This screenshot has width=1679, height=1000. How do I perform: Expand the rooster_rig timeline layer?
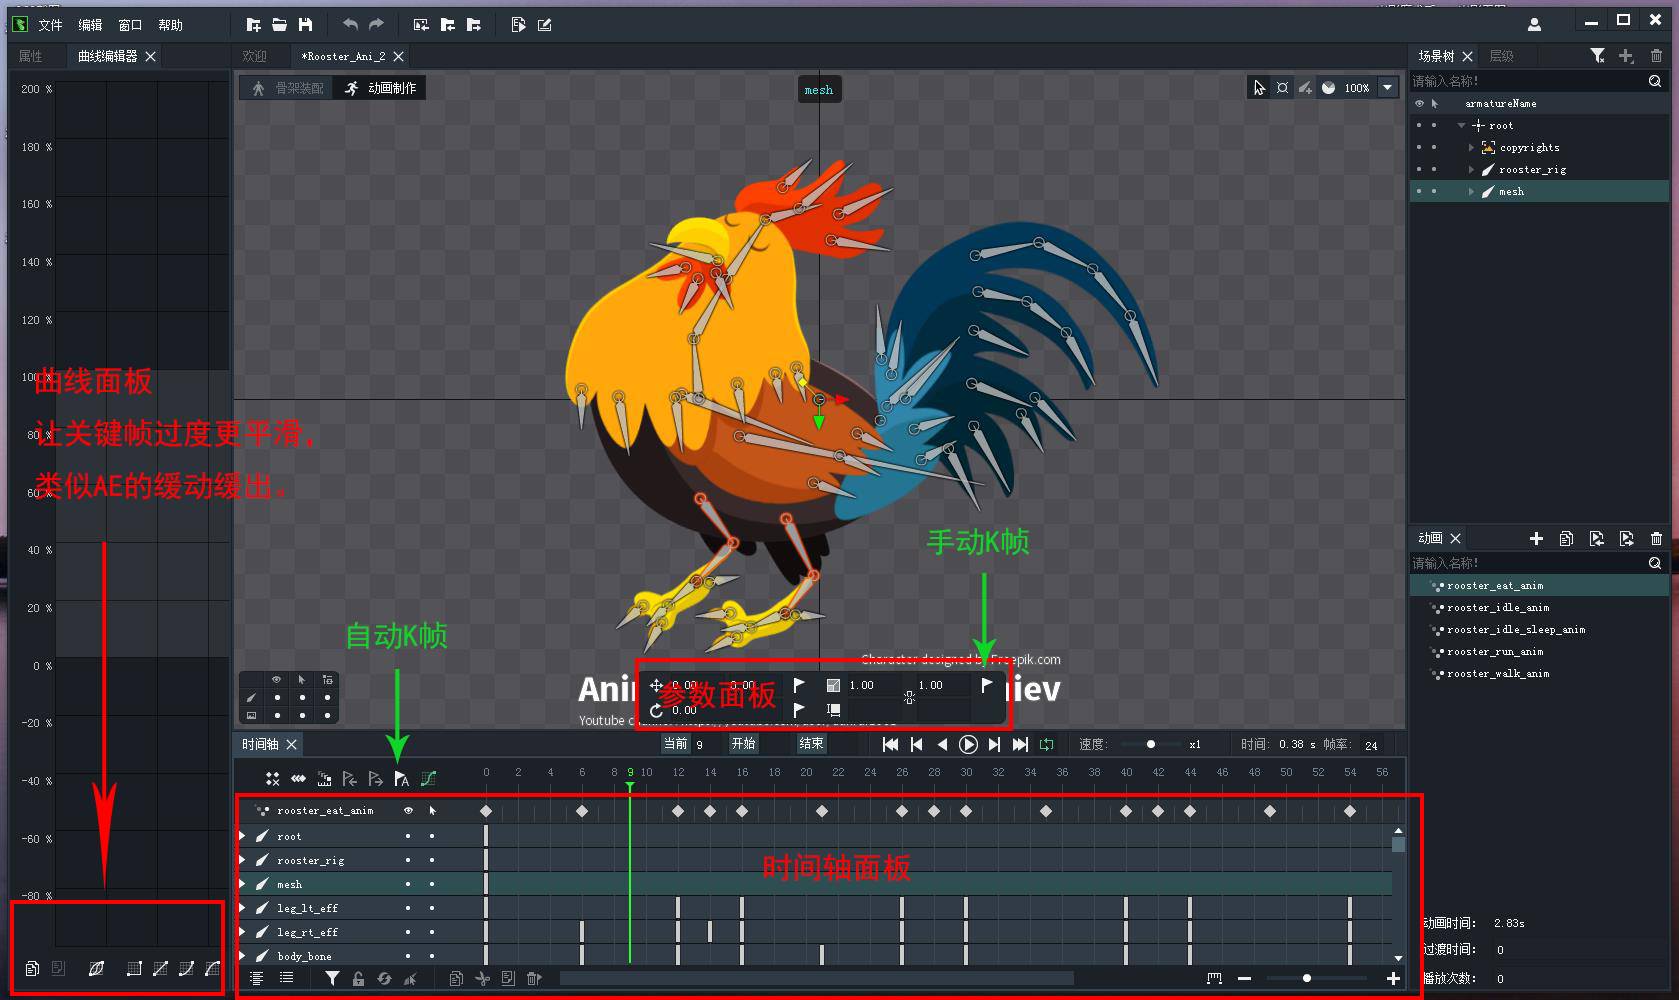click(x=242, y=860)
